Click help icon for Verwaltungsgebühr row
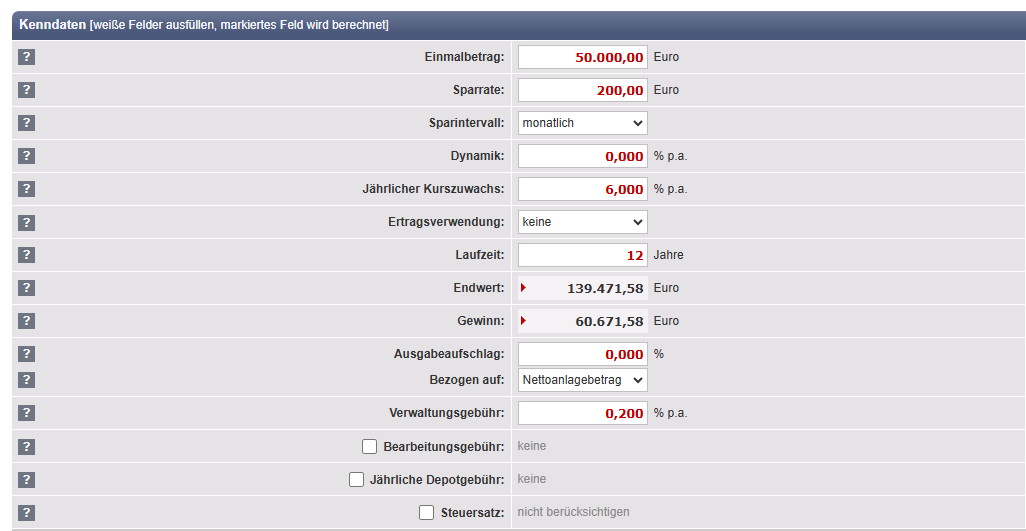Screen dimensions: 1026x531 pyautogui.click(x=26, y=413)
